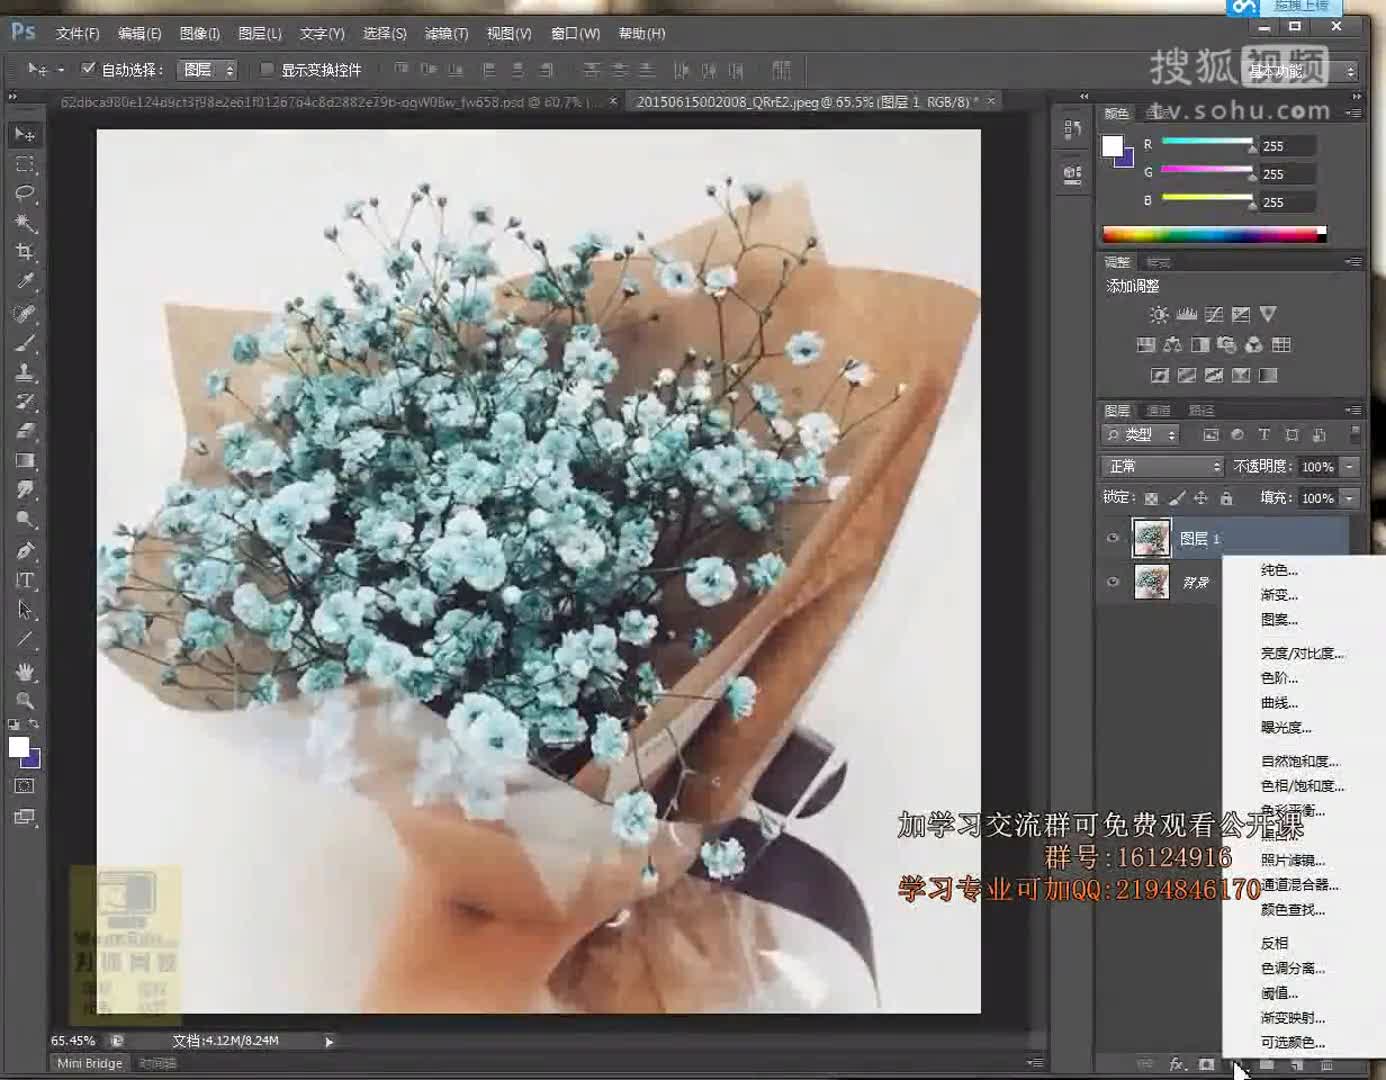The height and width of the screenshot is (1080, 1386).
Task: Open the 图像(I) menu
Action: click(x=199, y=33)
